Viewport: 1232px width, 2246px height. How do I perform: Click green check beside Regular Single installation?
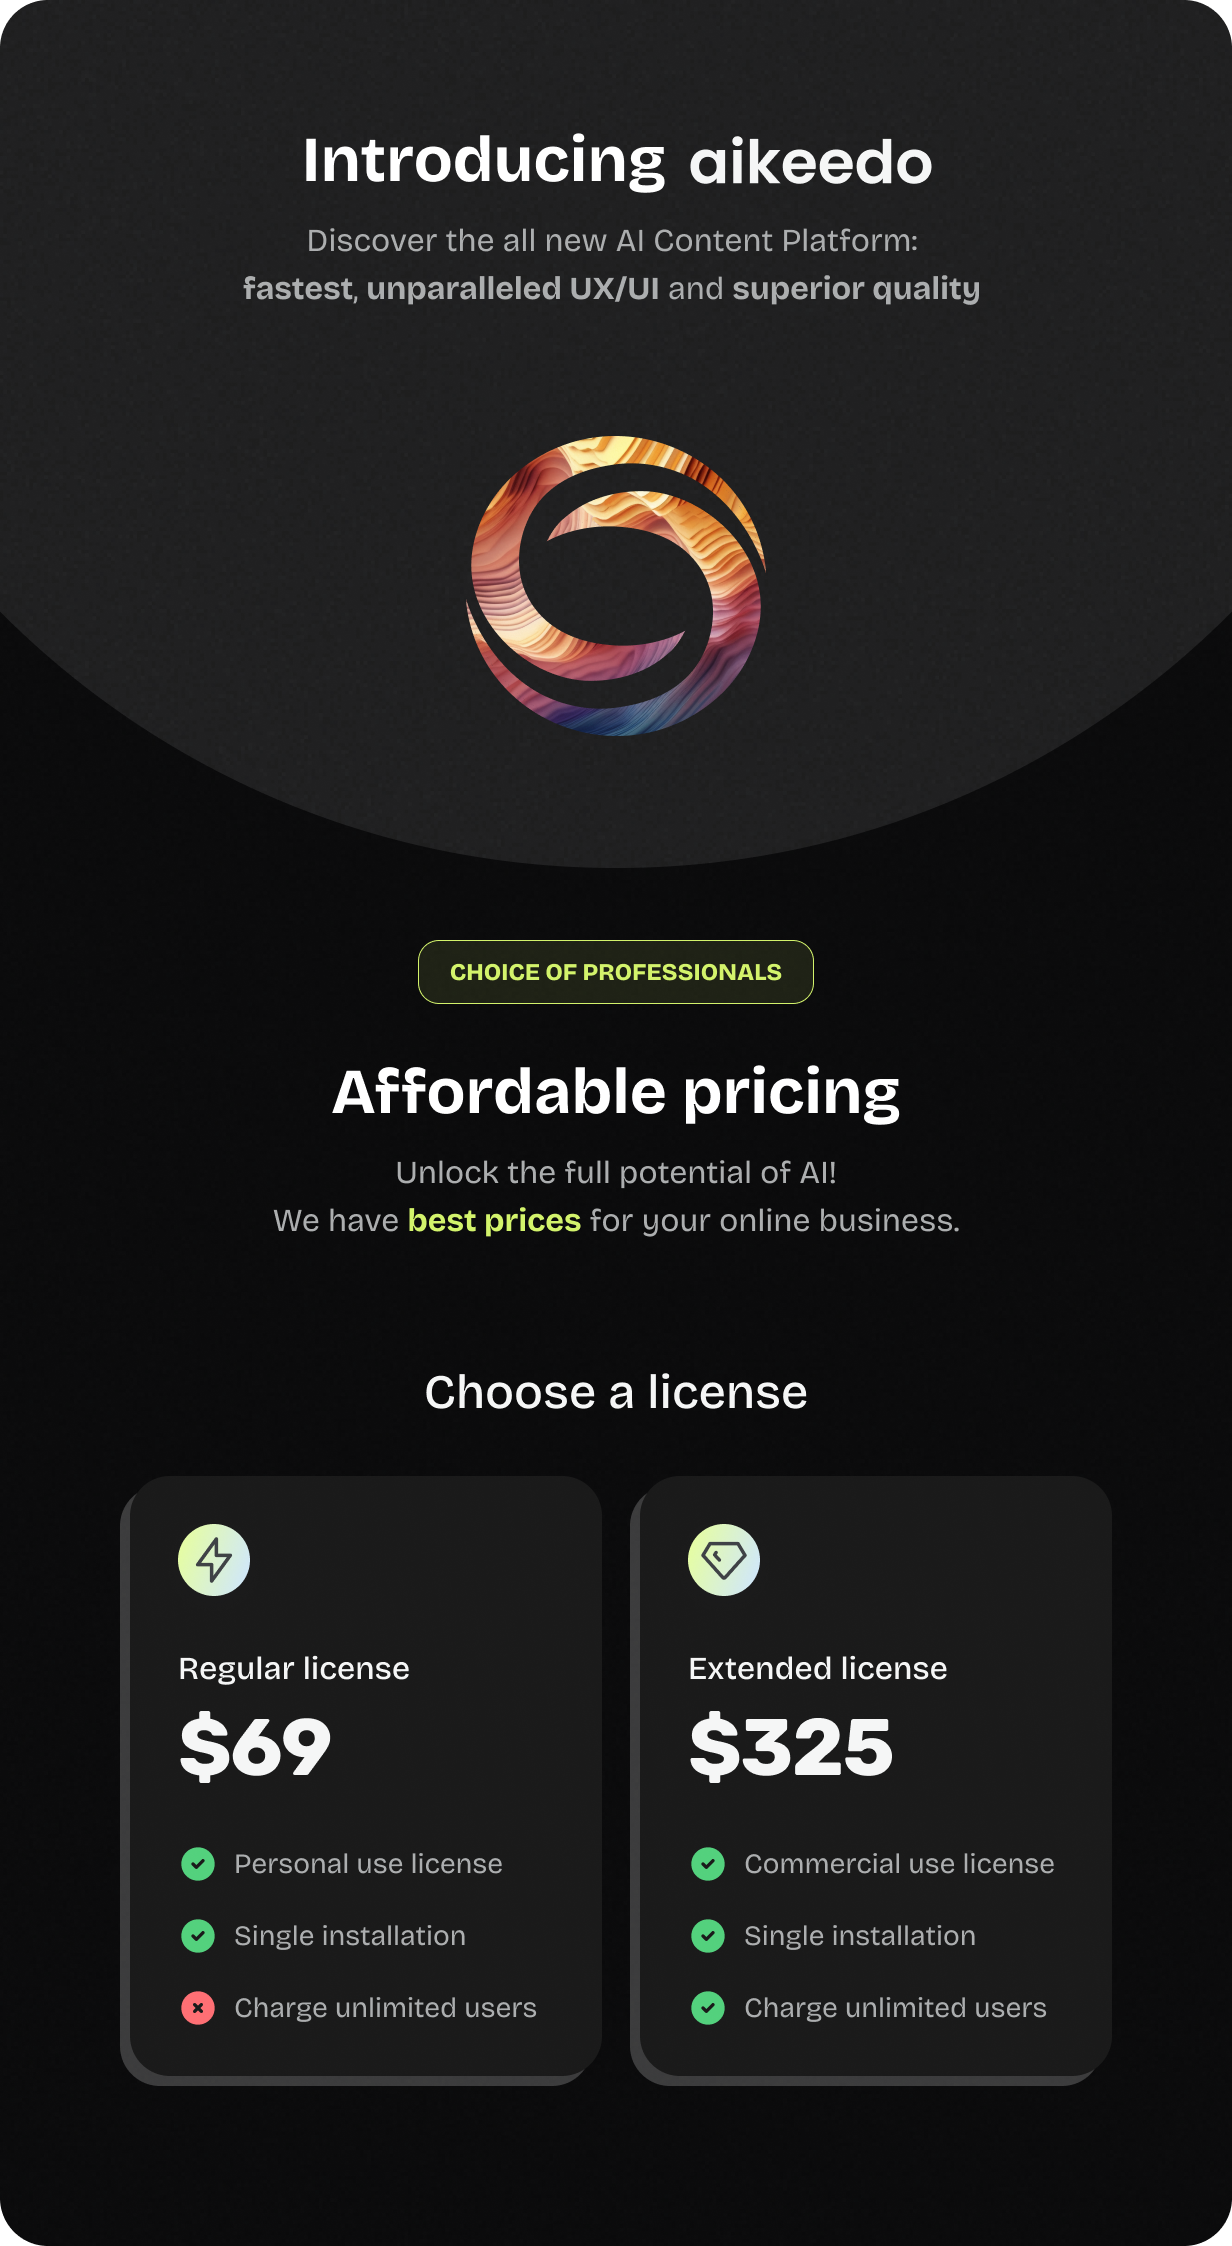point(198,1936)
